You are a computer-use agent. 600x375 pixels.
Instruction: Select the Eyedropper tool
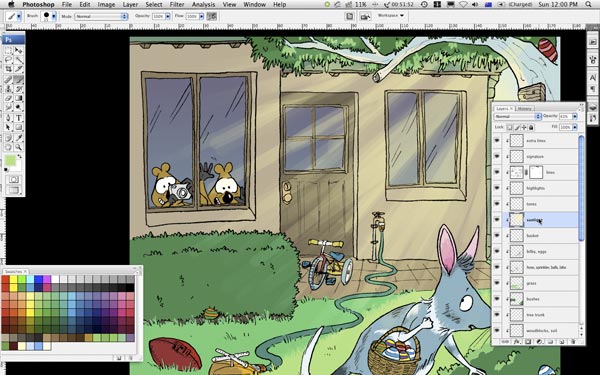click(x=18, y=138)
